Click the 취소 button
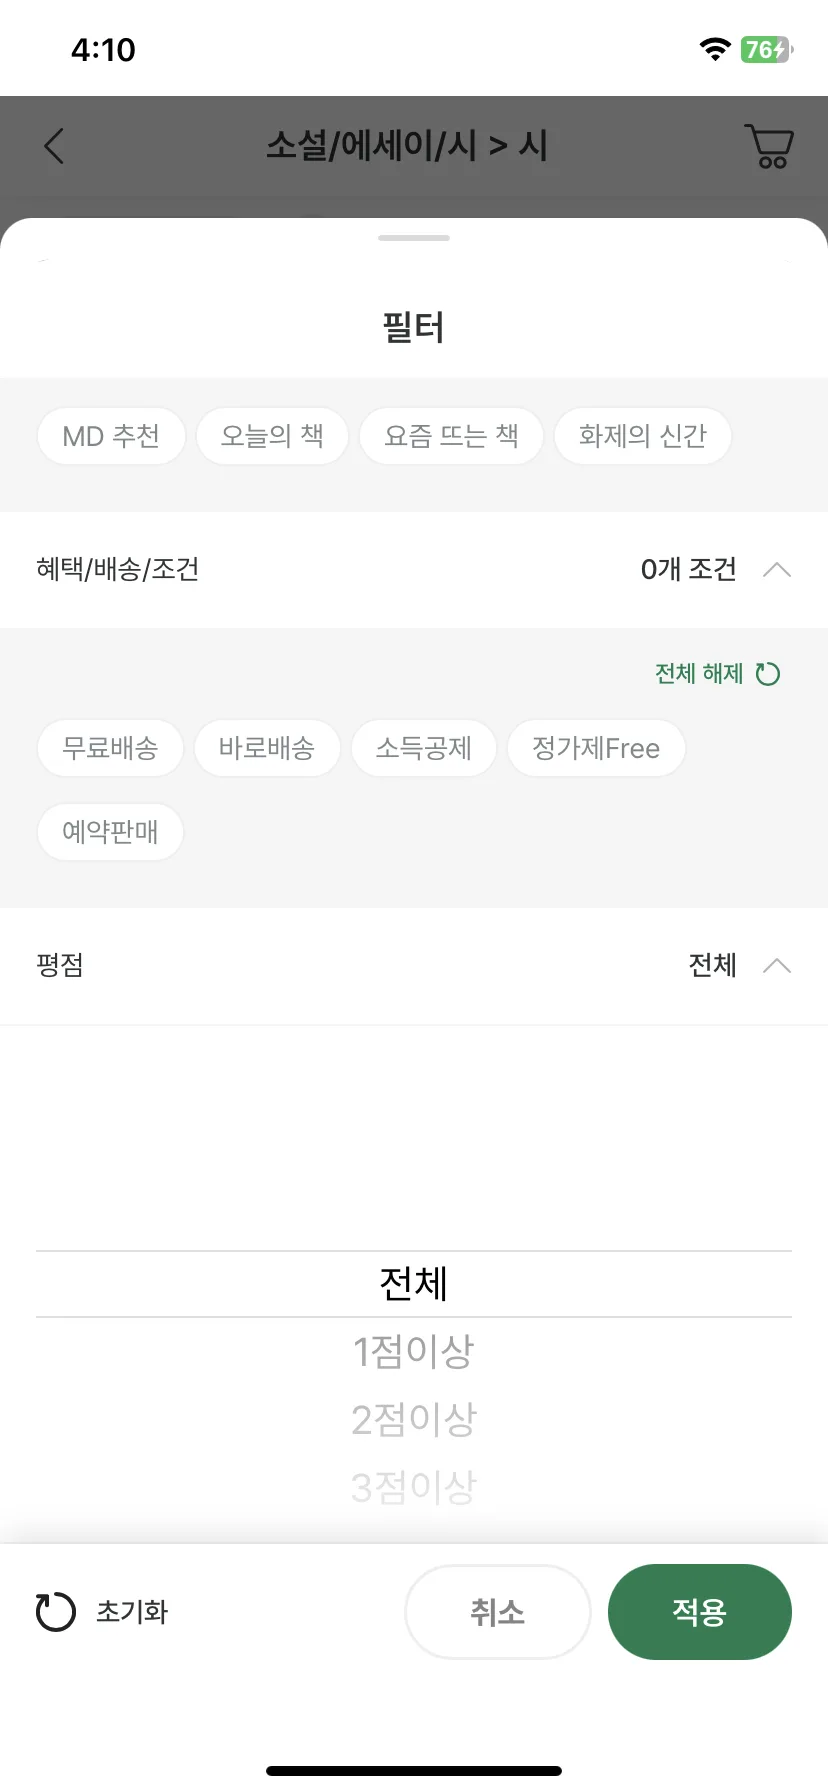The height and width of the screenshot is (1792, 828). (x=498, y=1612)
